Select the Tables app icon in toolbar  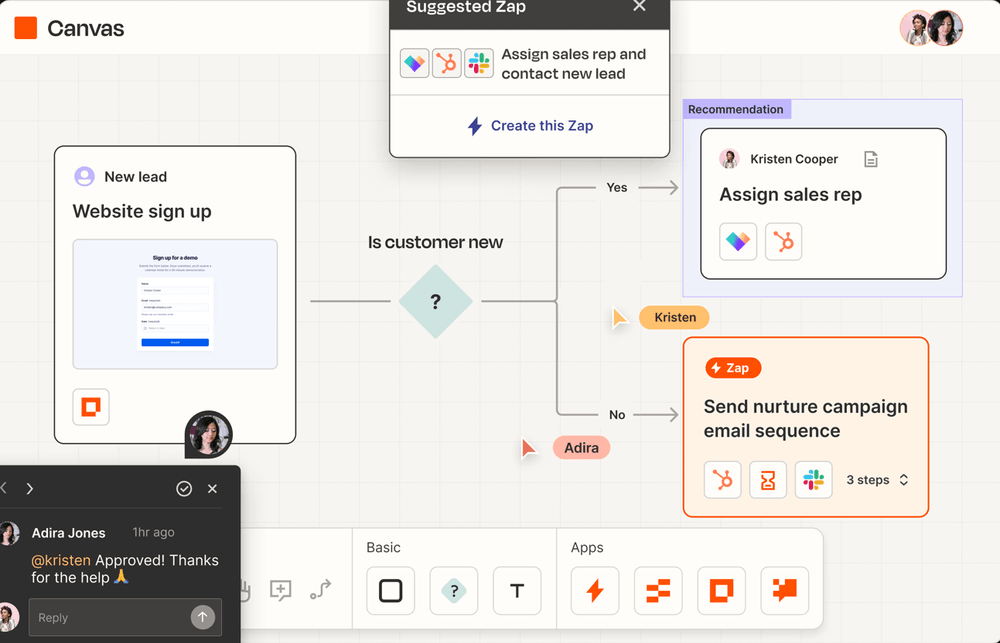[658, 591]
